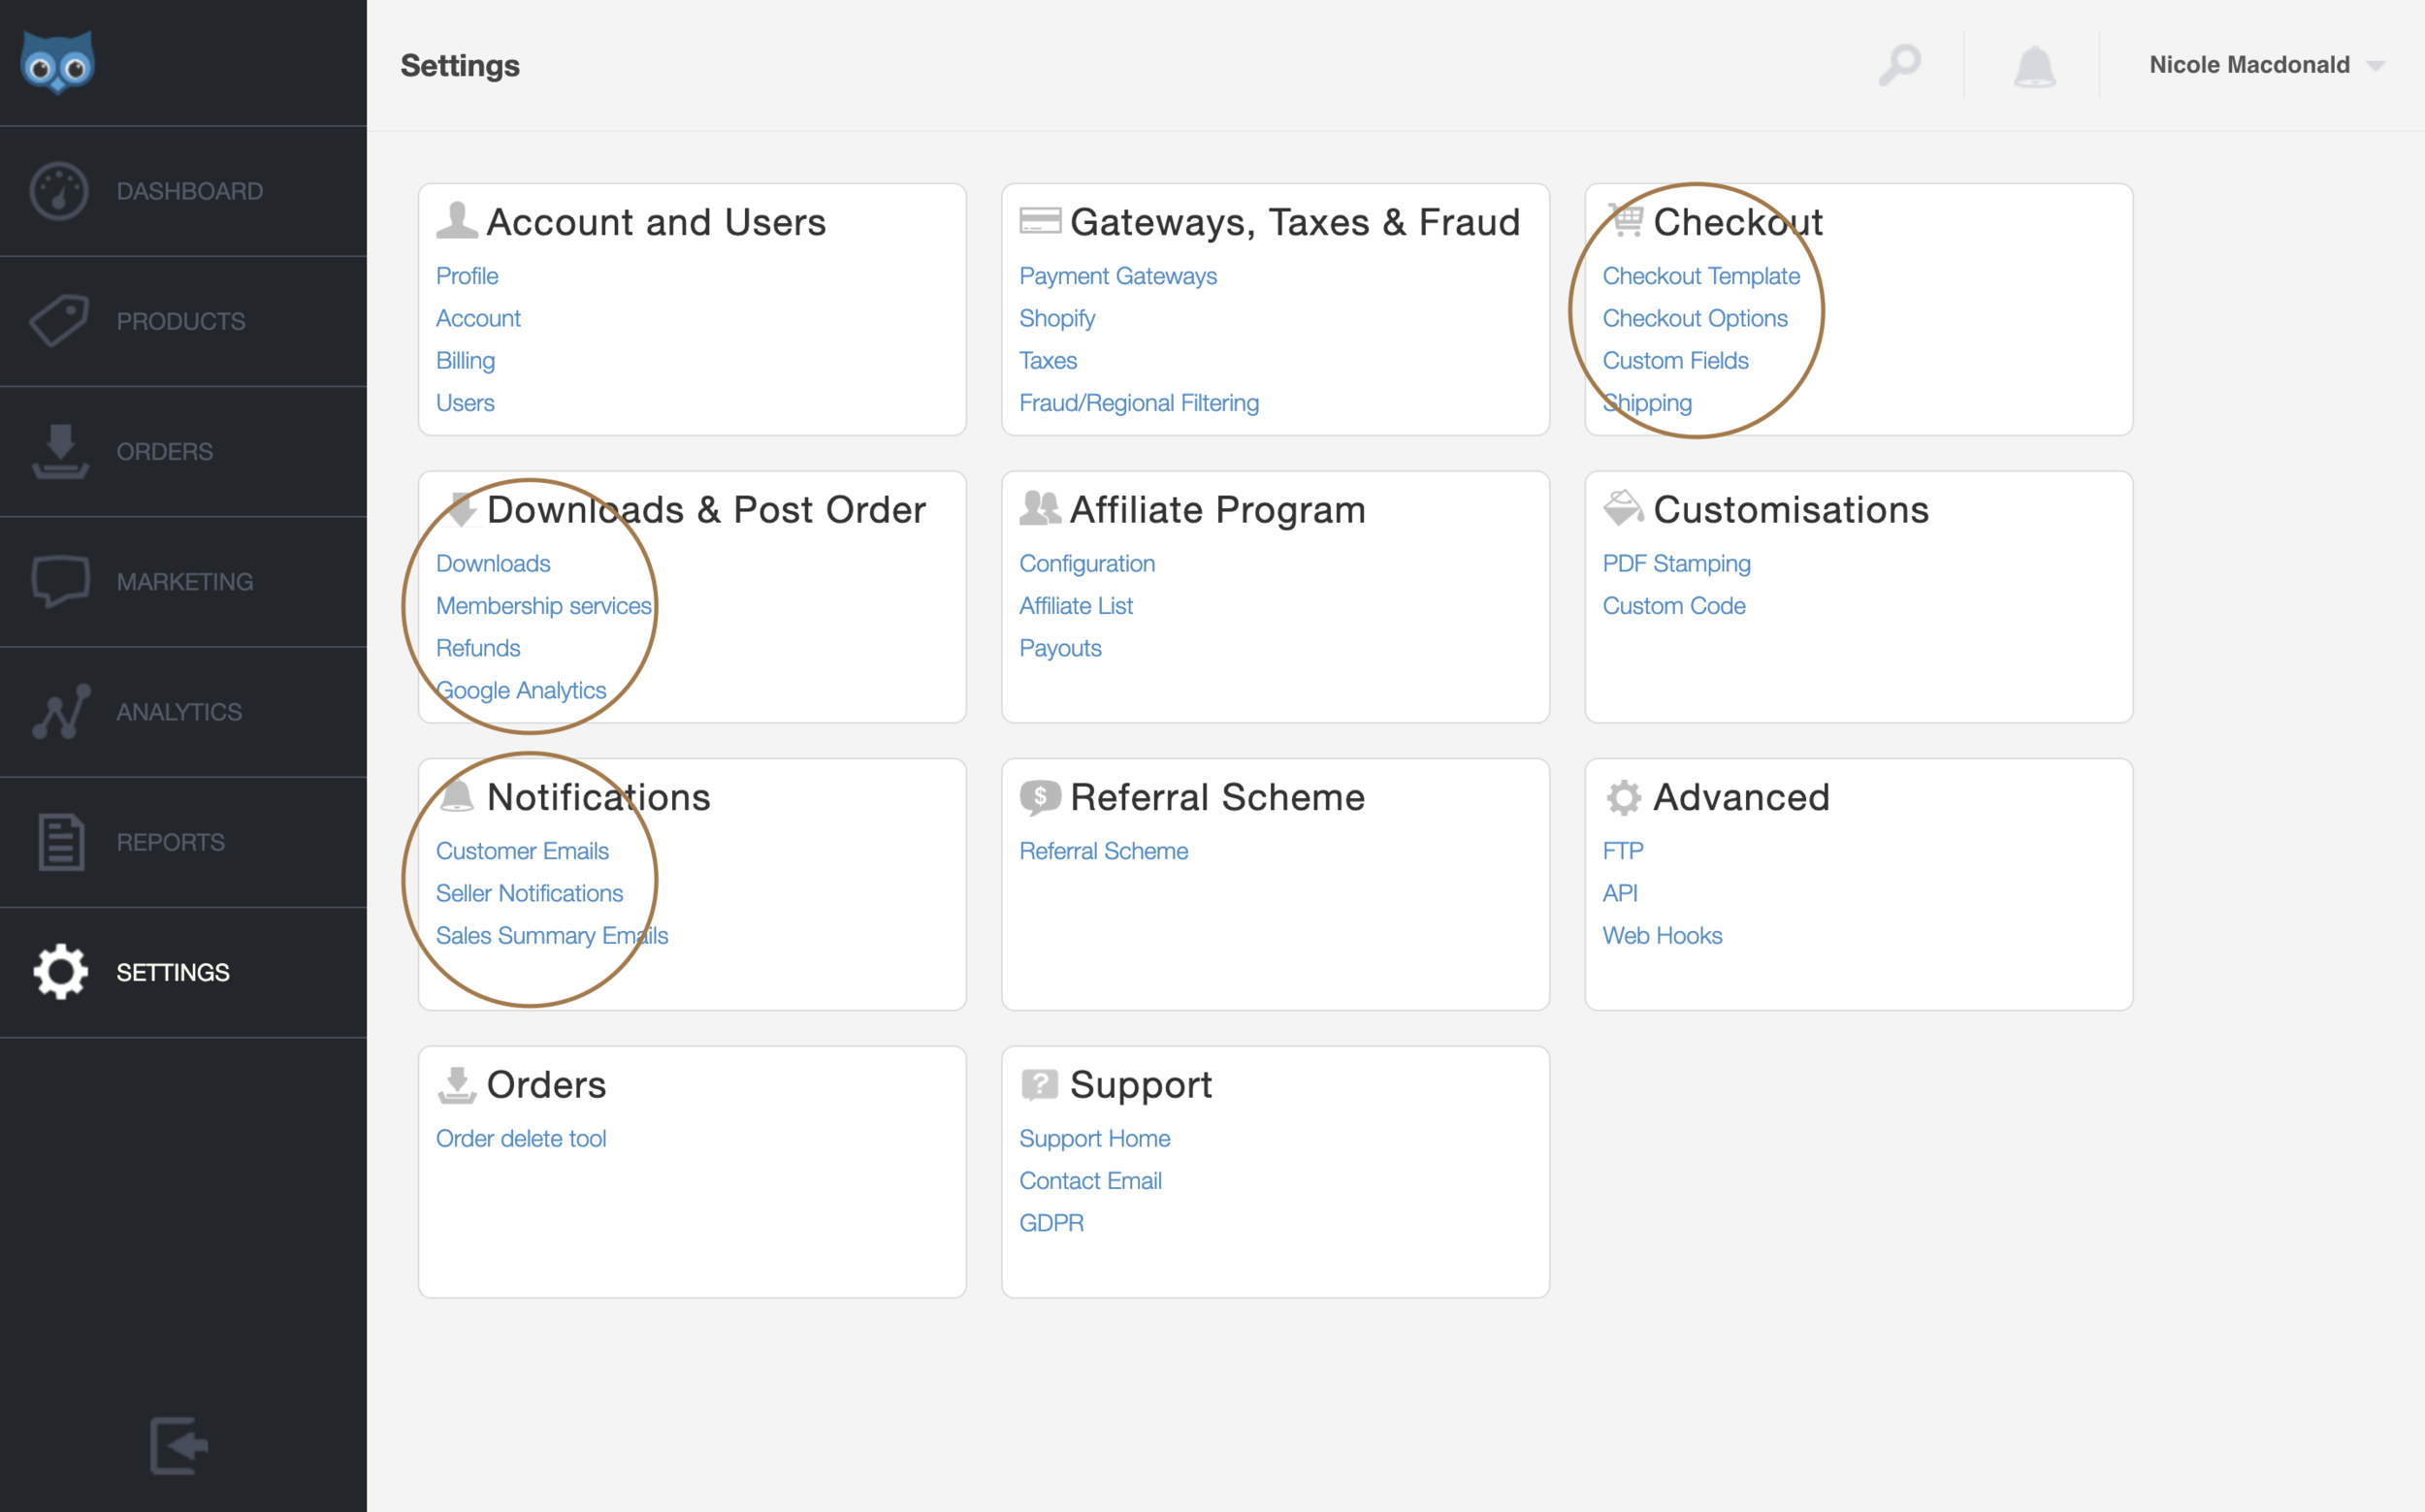Open the PDF Stamping link
This screenshot has width=2425, height=1512.
point(1676,564)
